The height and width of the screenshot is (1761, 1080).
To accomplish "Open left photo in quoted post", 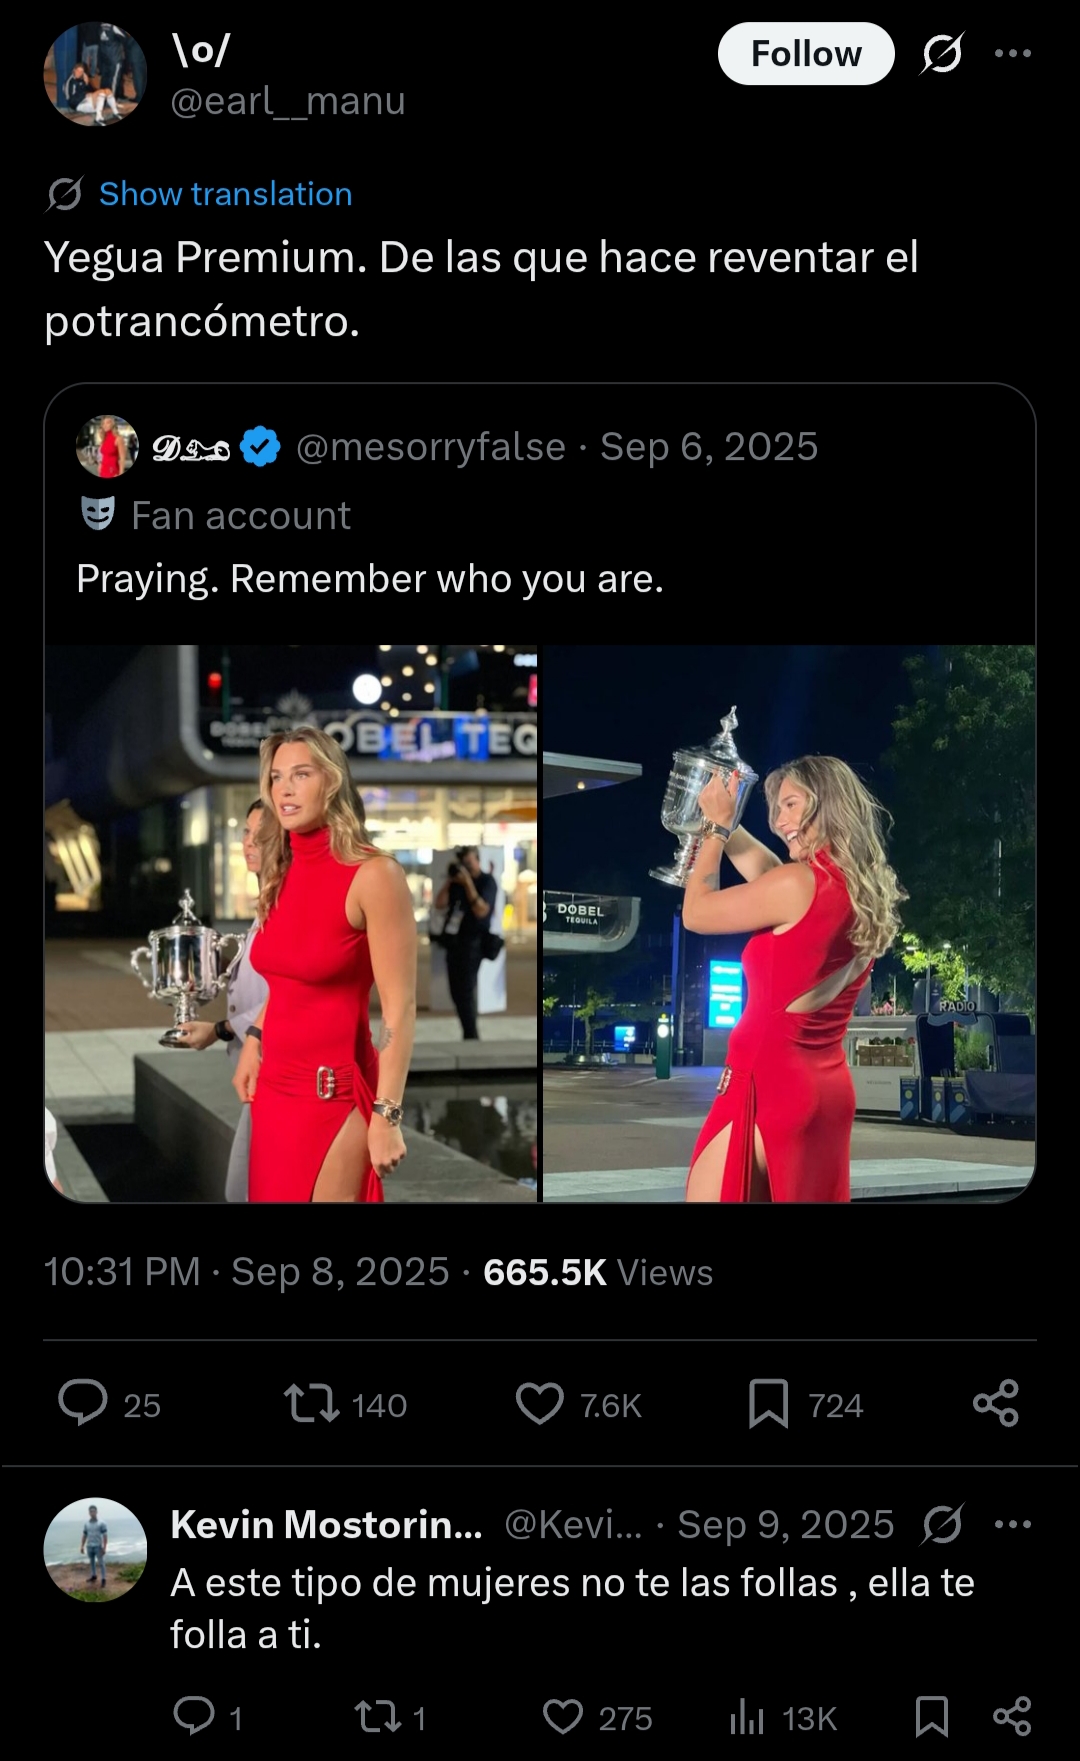I will pyautogui.click(x=291, y=923).
